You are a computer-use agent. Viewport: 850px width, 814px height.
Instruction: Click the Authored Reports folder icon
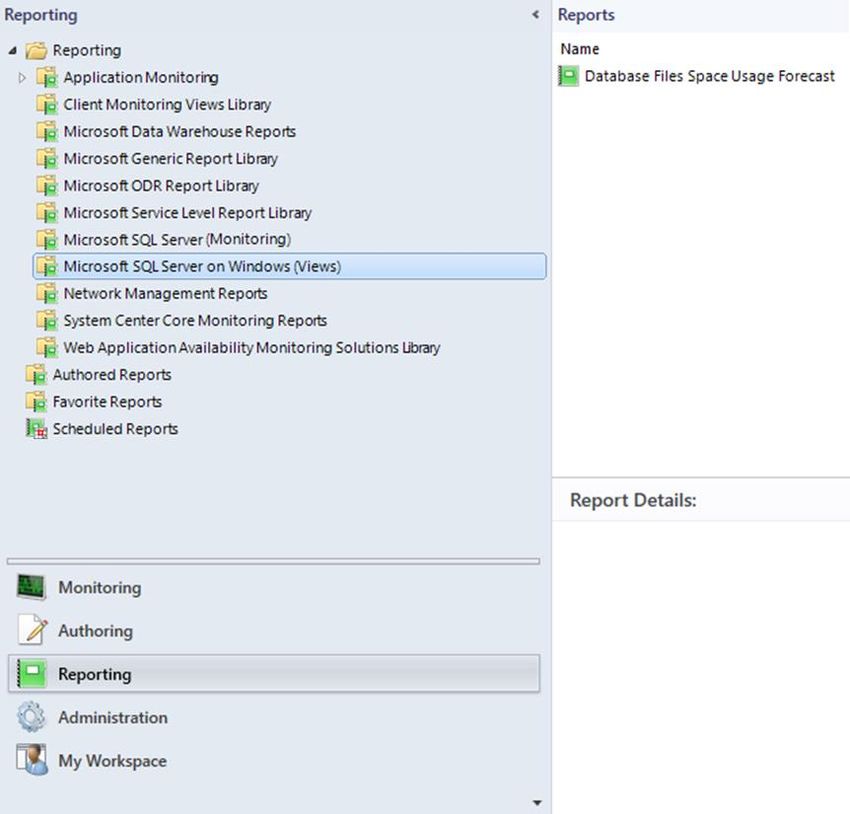click(36, 375)
